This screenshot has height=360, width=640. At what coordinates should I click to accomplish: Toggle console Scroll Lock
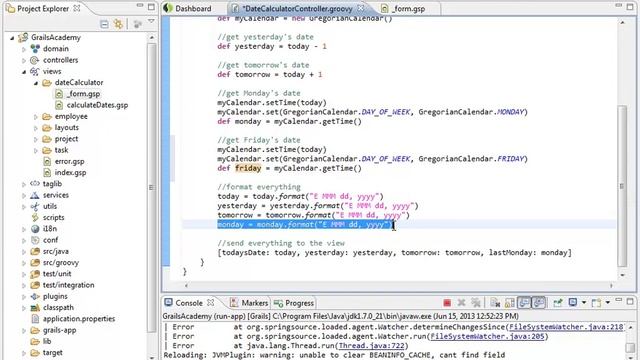(x=510, y=303)
